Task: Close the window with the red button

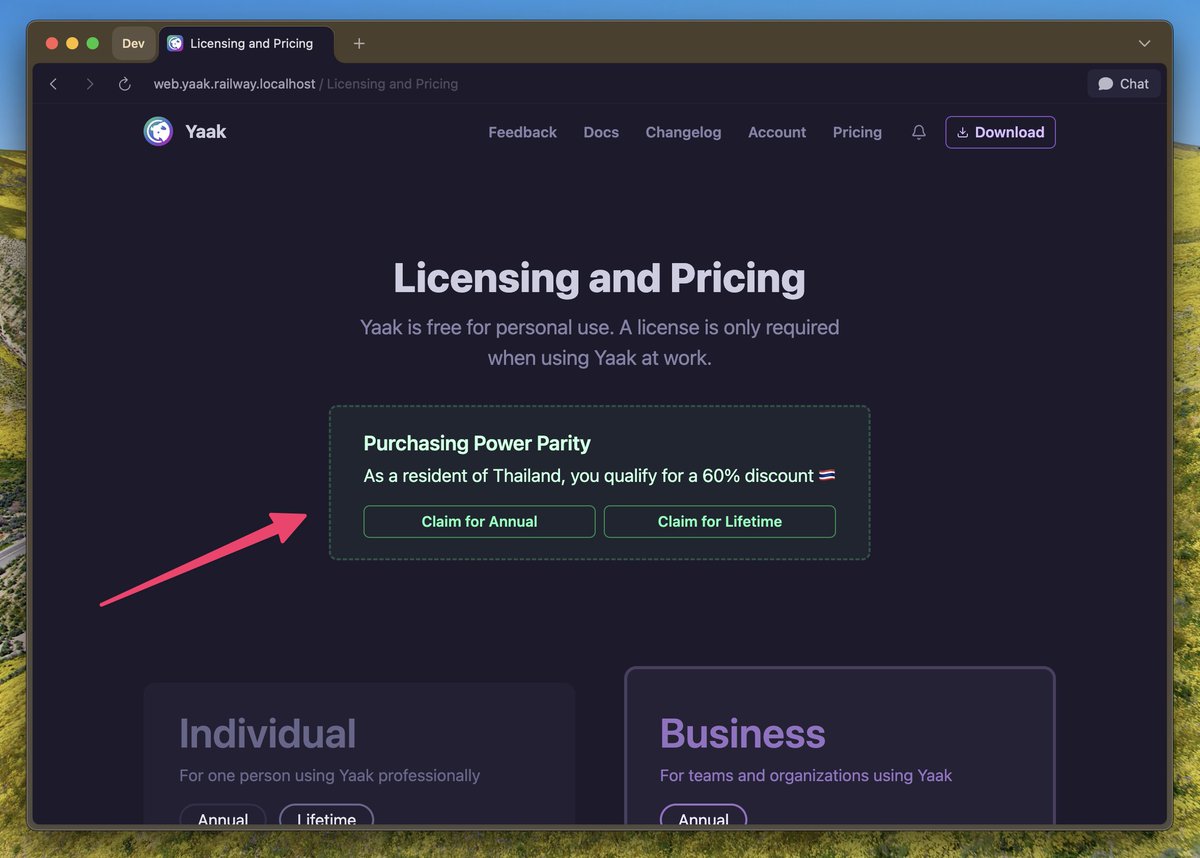Action: point(52,43)
